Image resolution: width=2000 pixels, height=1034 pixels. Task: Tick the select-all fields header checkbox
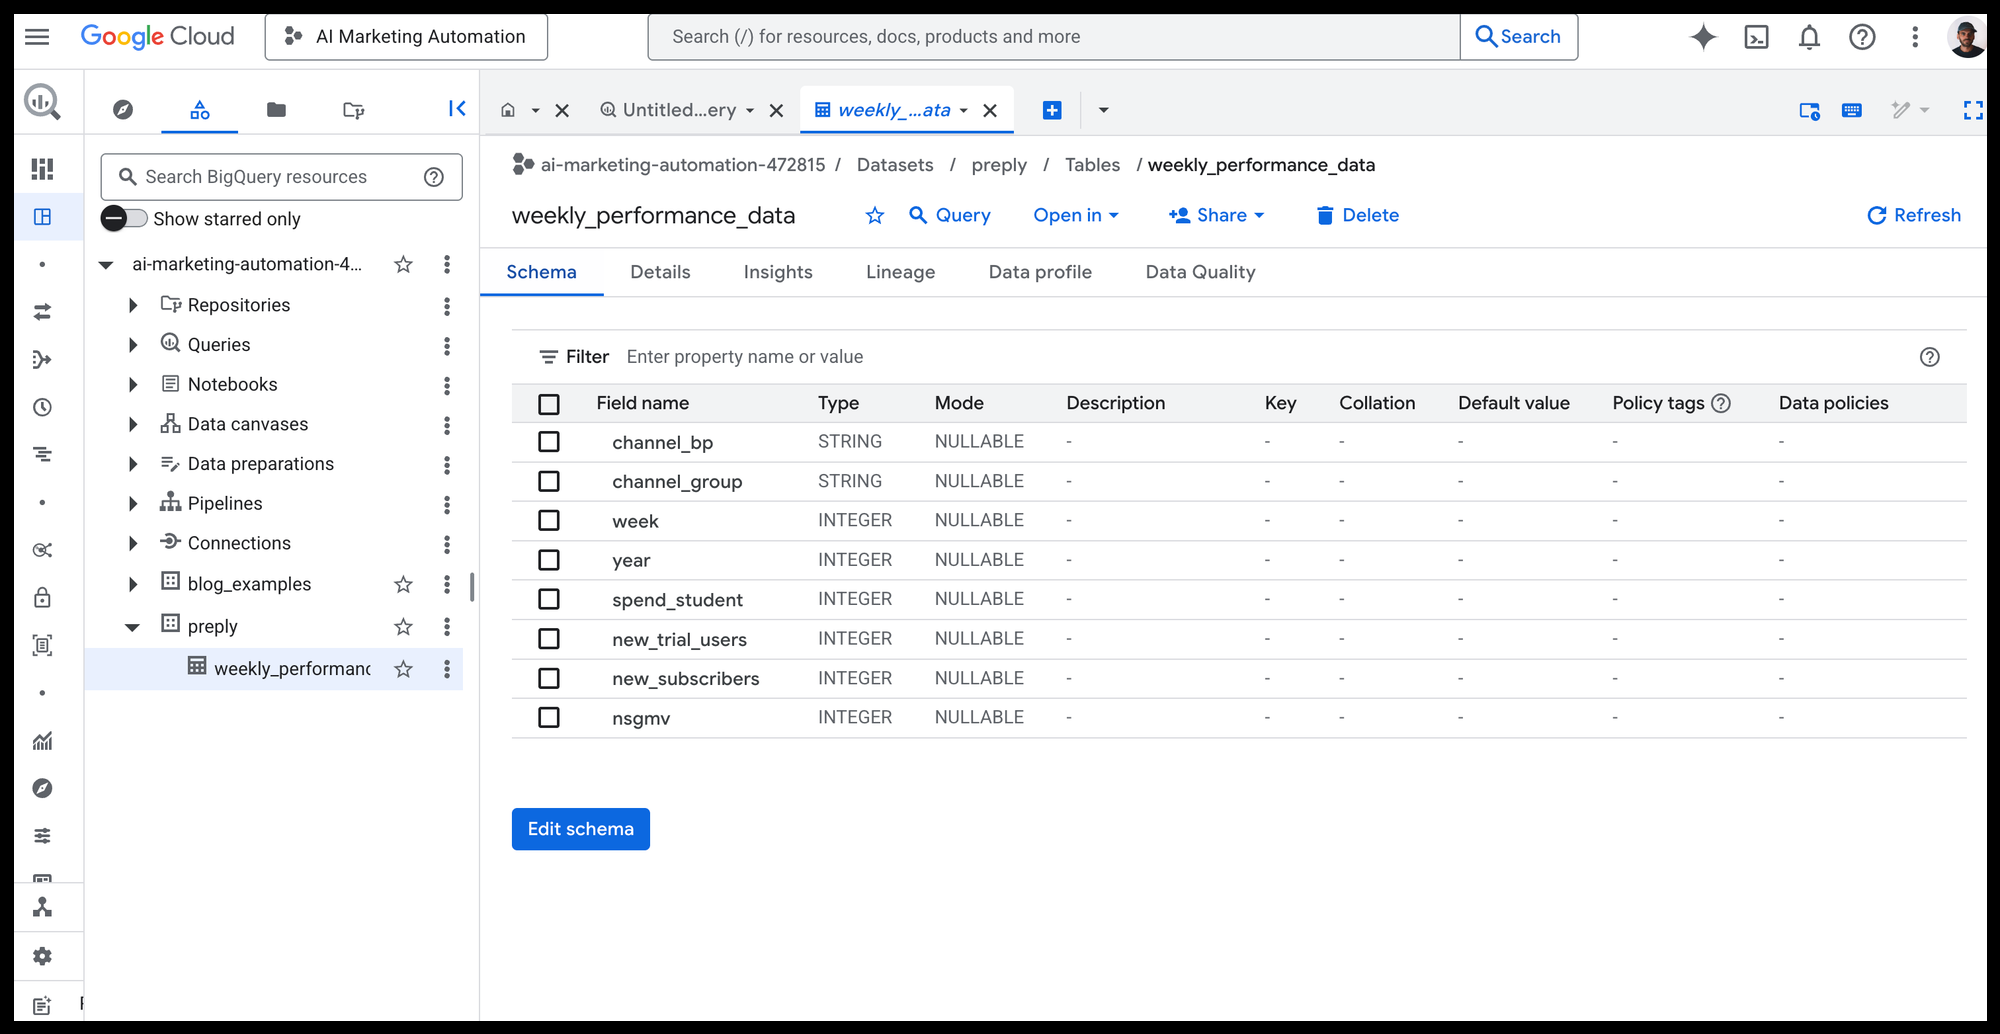(x=549, y=404)
